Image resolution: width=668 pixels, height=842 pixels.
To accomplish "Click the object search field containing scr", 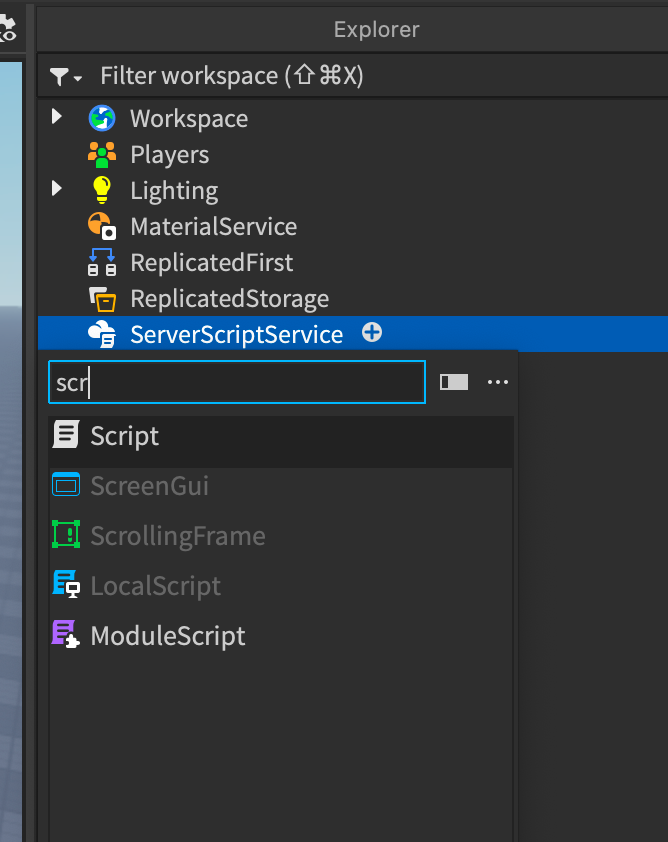I will point(237,382).
